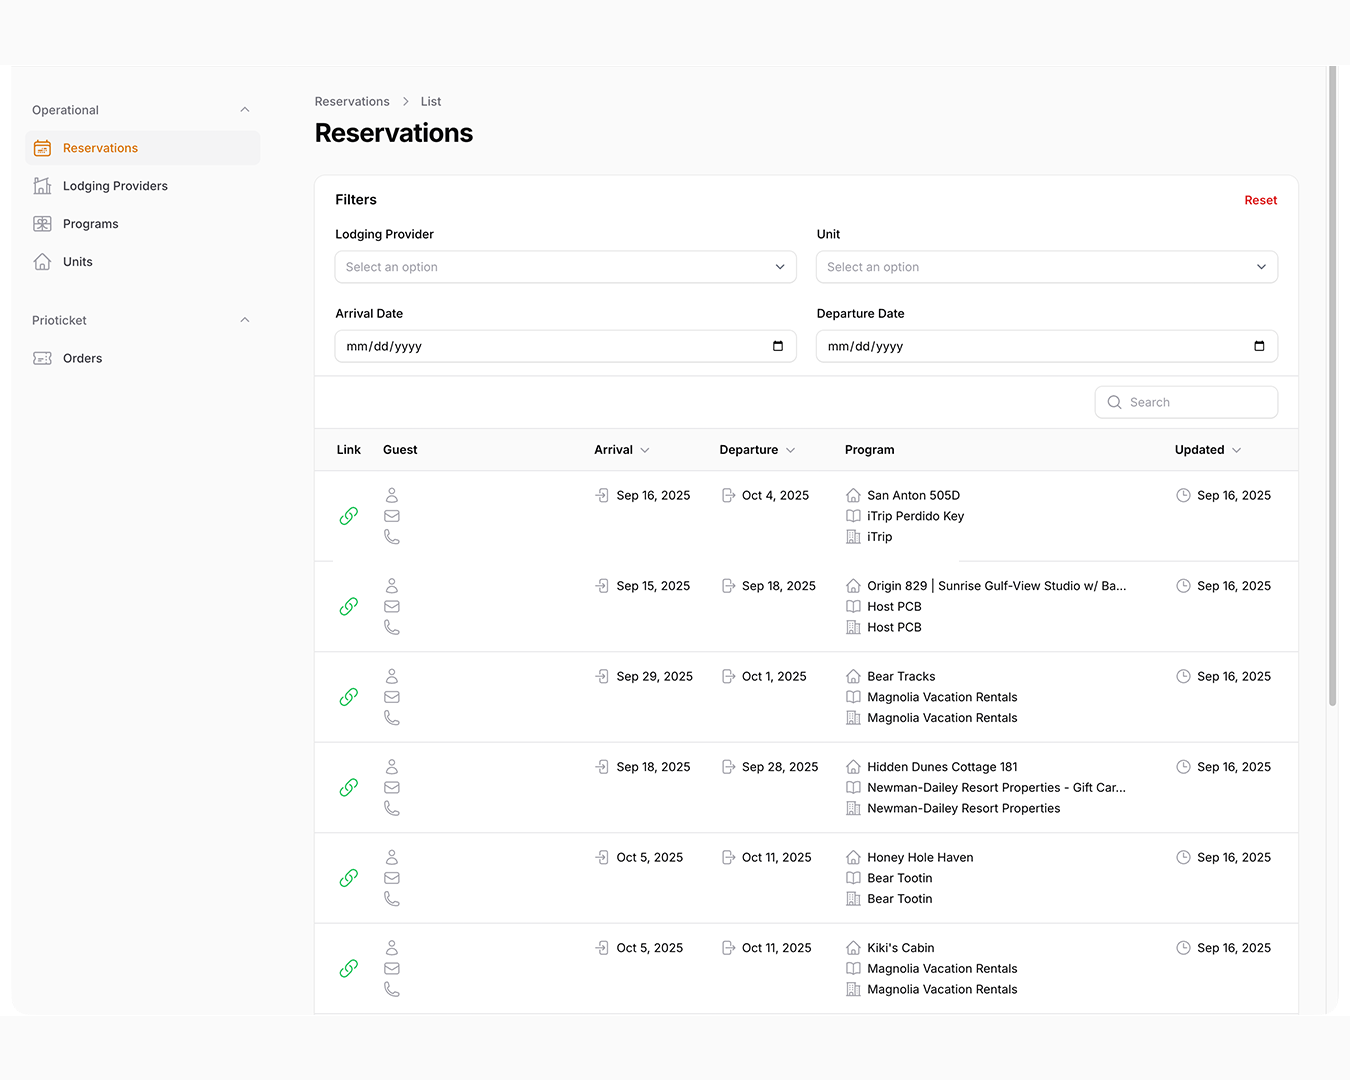This screenshot has height=1080, width=1350.
Task: Click the Oct 4, 2025 departure date
Action: (x=775, y=496)
